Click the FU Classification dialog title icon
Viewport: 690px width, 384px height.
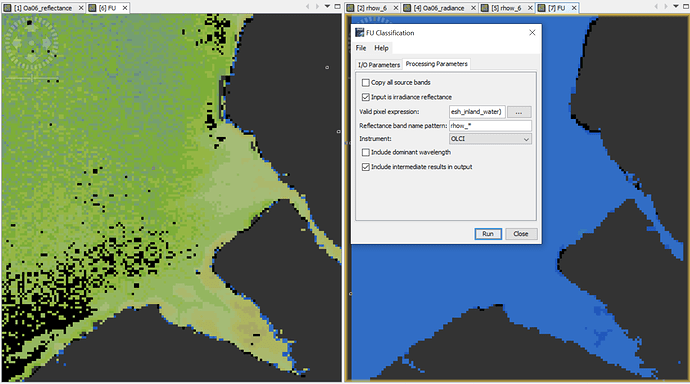[x=360, y=33]
